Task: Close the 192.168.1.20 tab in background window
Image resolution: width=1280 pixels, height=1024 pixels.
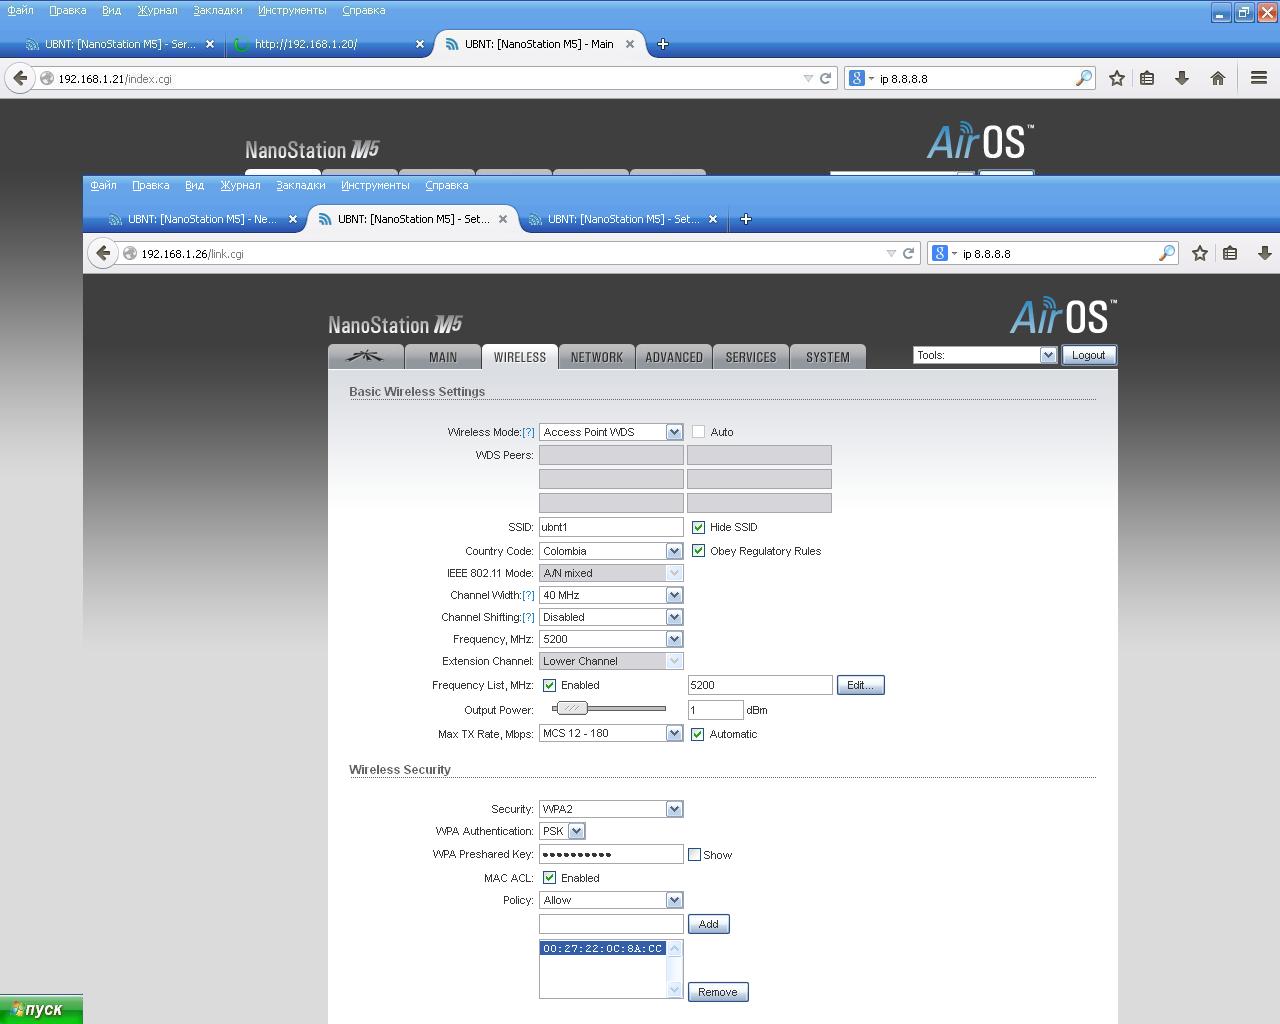Action: [x=420, y=44]
